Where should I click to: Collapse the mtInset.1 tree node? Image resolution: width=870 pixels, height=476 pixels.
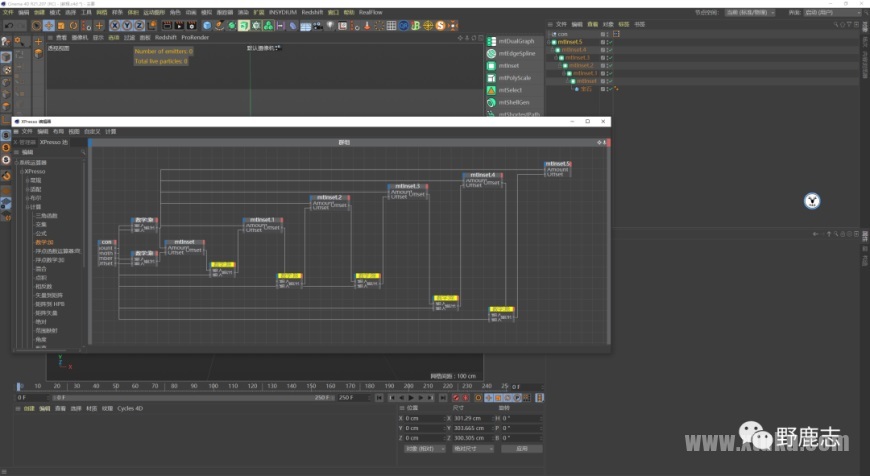click(x=564, y=73)
